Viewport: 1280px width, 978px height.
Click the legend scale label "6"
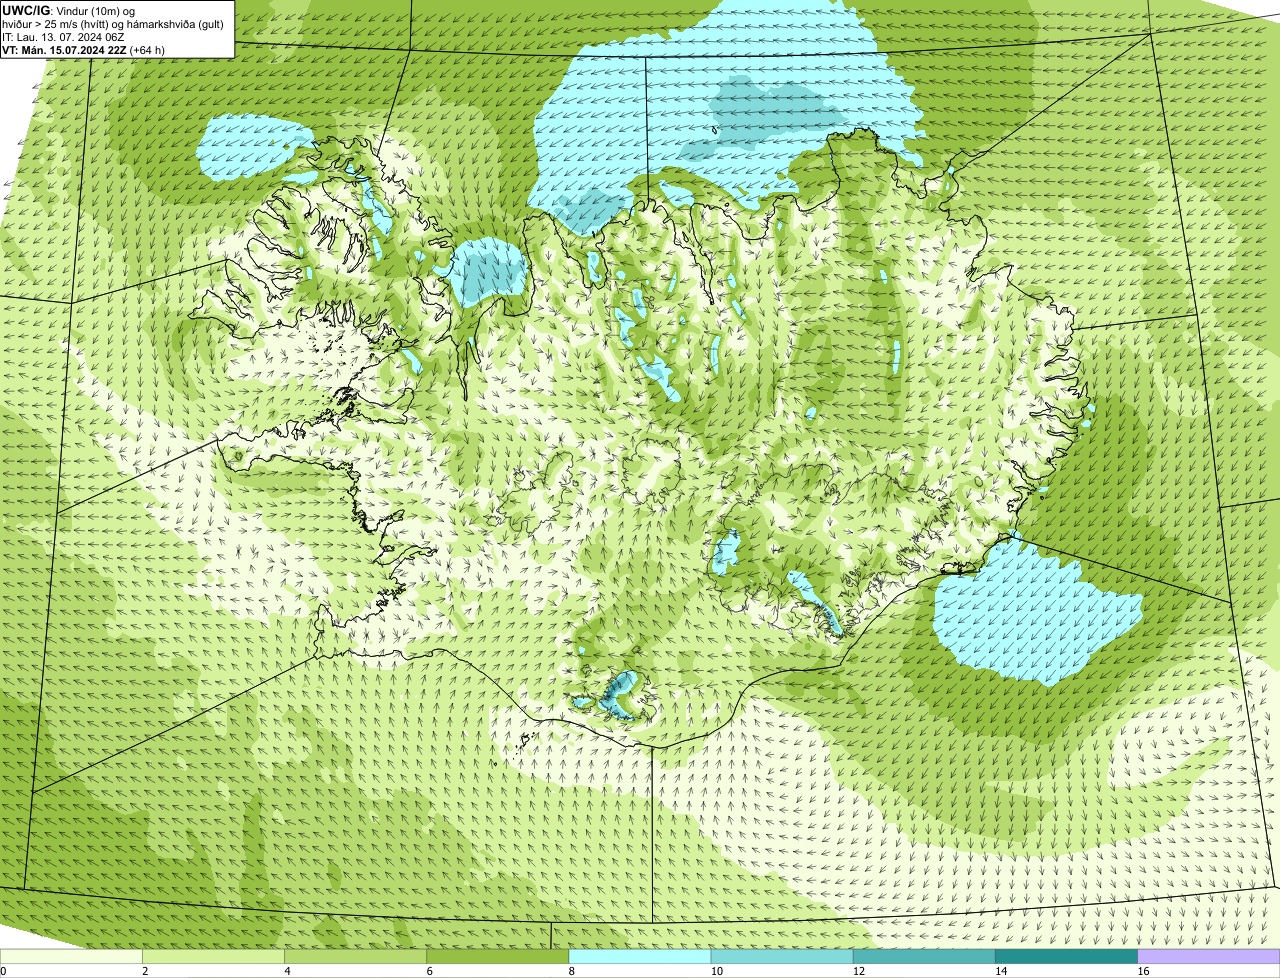click(x=430, y=971)
